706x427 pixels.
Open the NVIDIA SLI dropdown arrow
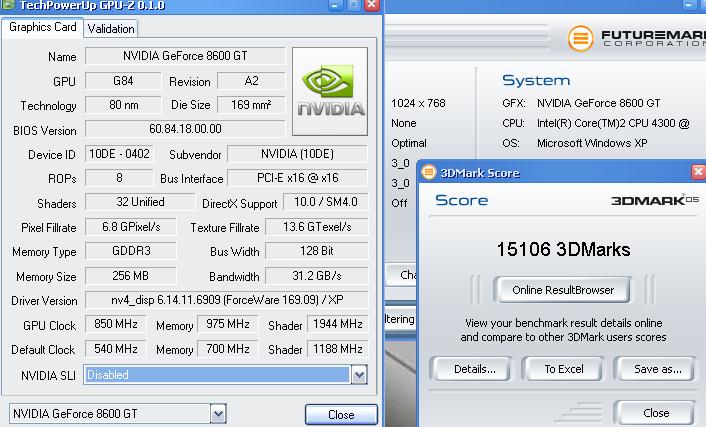tap(359, 375)
